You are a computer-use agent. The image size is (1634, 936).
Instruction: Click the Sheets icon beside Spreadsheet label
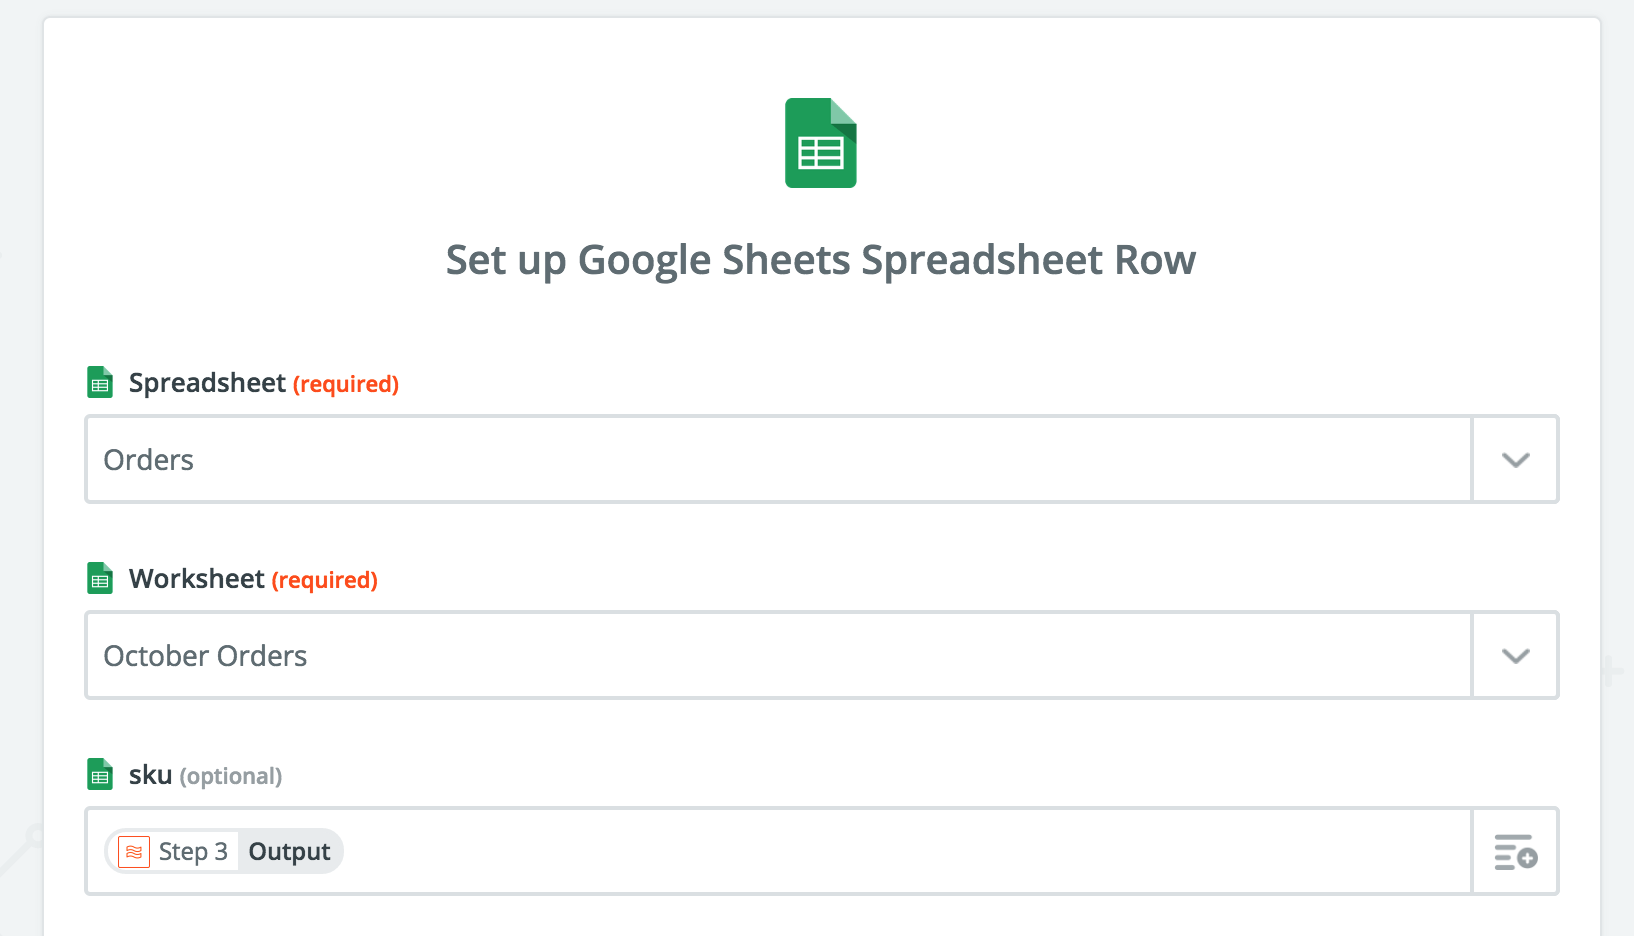coord(100,383)
